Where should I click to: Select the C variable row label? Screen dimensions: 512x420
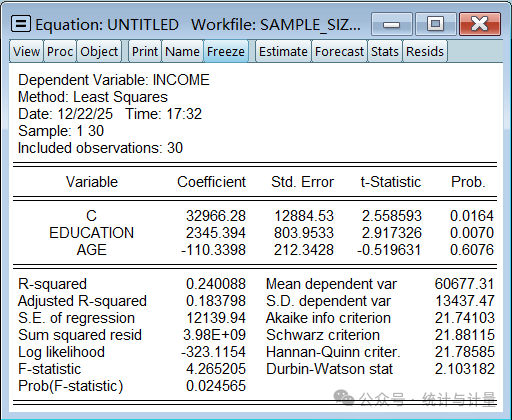click(92, 216)
